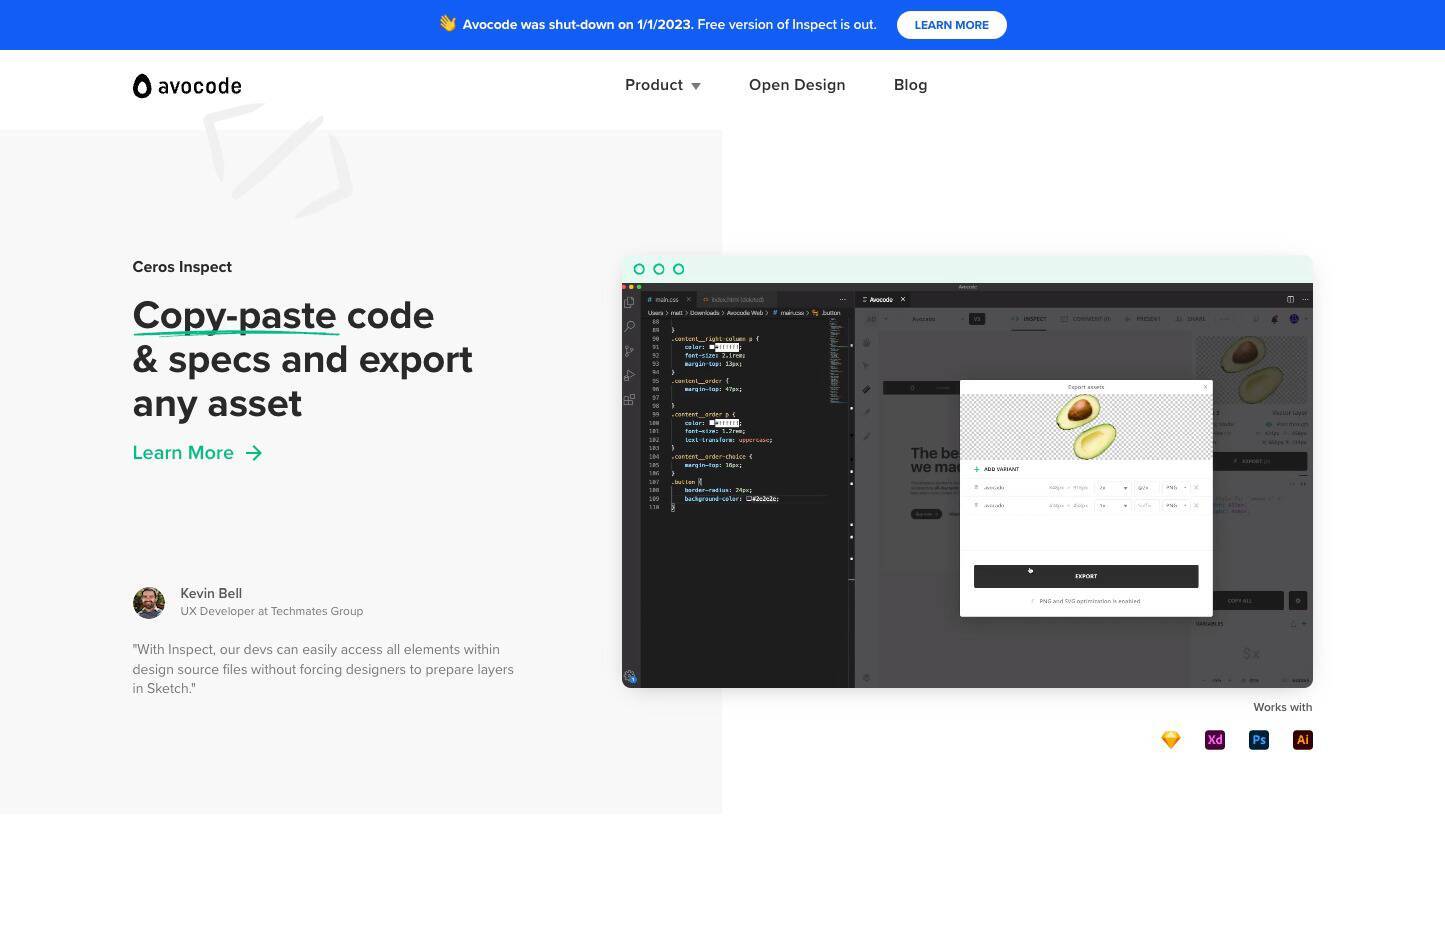
Task: Click the #2c2c2c background-color swatch
Action: 749,498
